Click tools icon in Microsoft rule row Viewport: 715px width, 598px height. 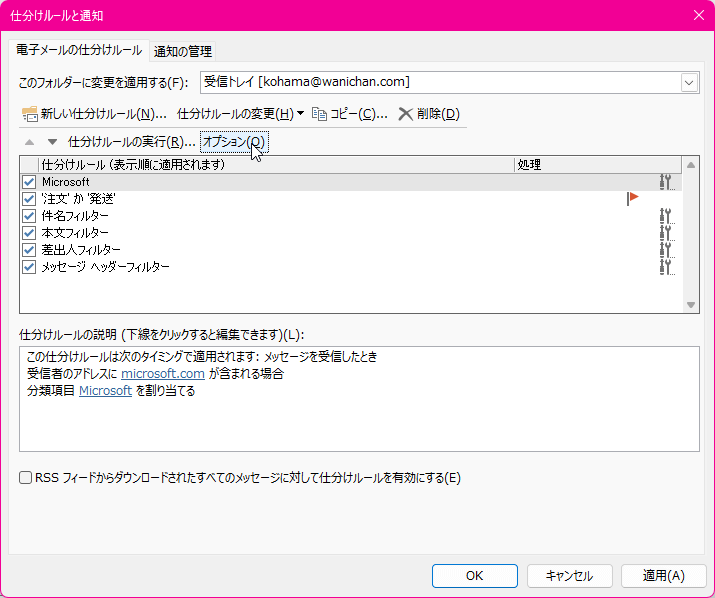667,182
